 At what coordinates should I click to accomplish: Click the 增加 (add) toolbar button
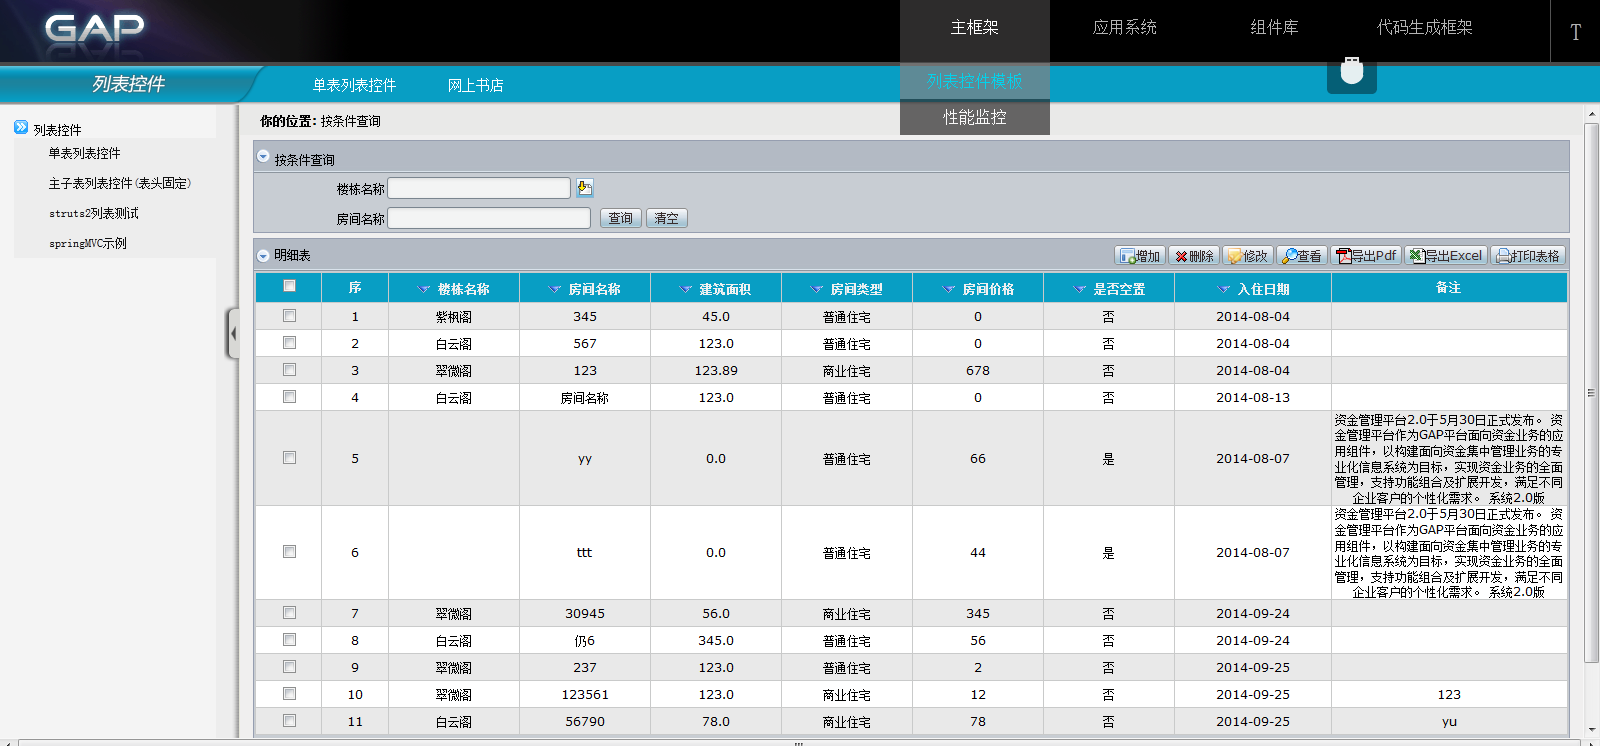1140,256
